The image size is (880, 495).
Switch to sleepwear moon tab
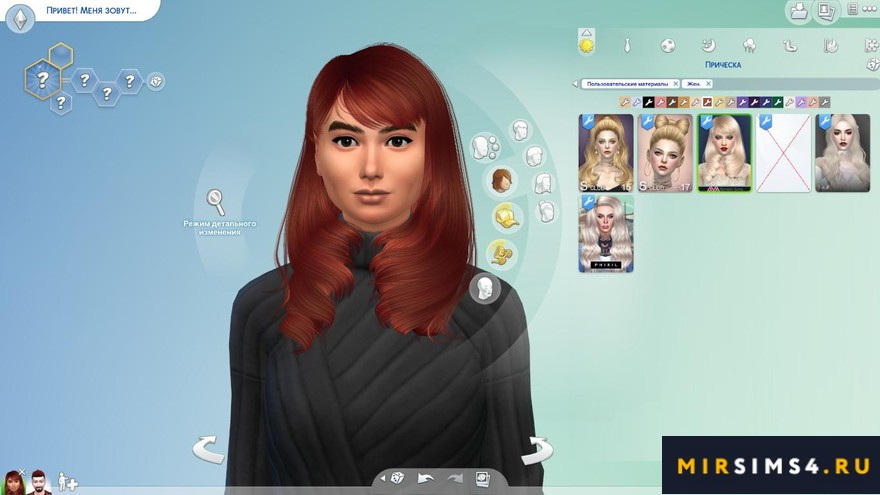(708, 45)
